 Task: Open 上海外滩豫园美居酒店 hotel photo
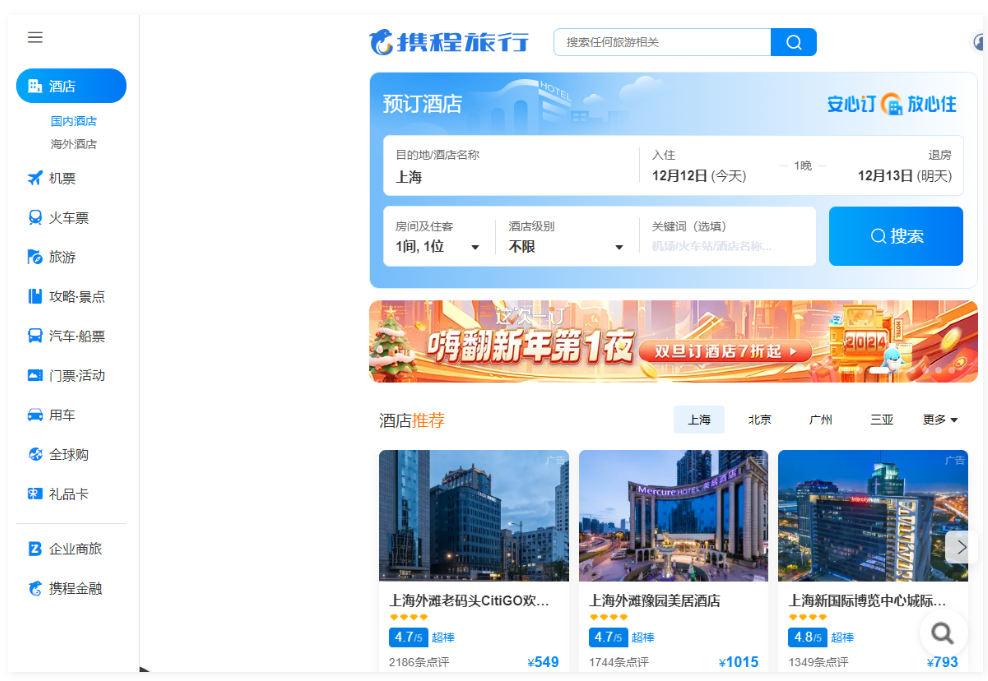(x=674, y=515)
